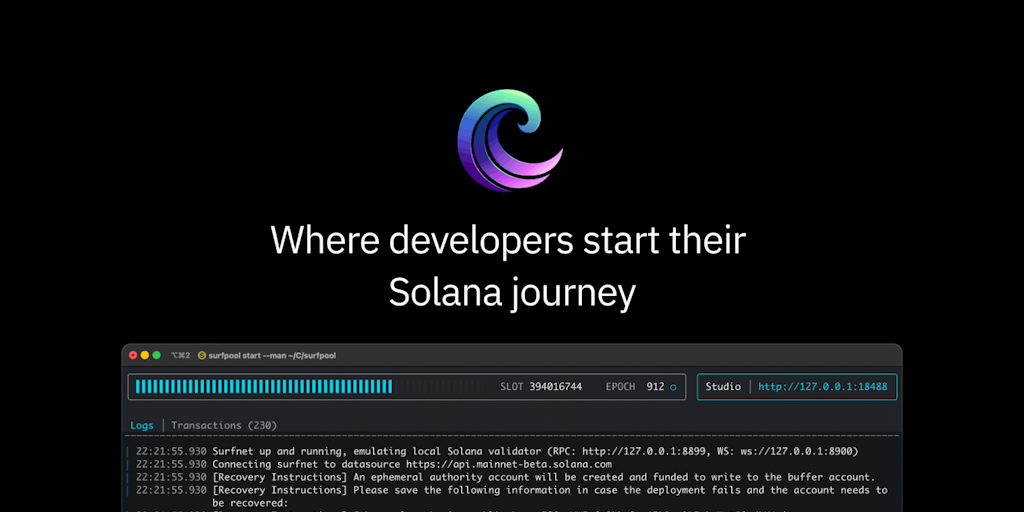The height and width of the screenshot is (512, 1024).
Task: Open the Transactions (230) tab
Action: [224, 425]
